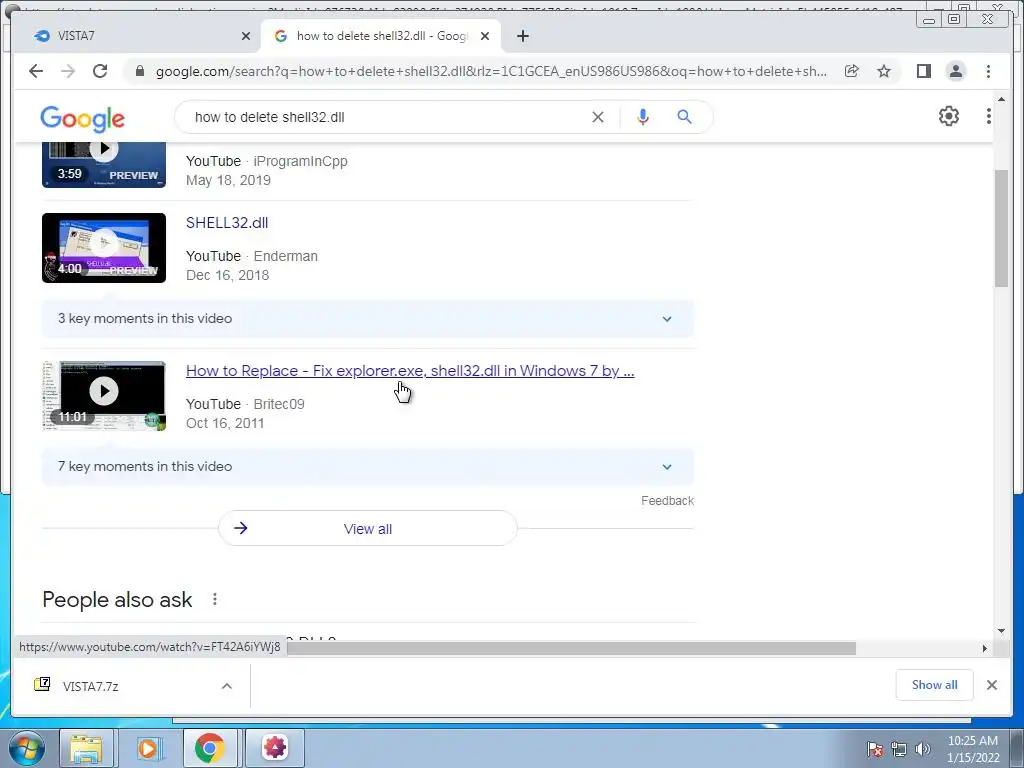Submit search with magnifier icon
The image size is (1024, 768).
(x=684, y=117)
